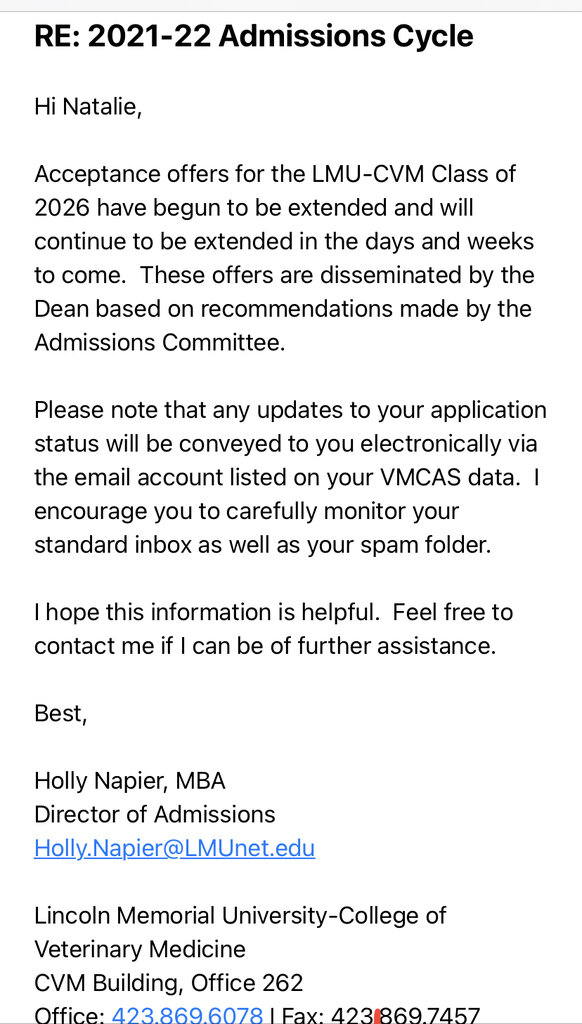Click the paragraph starting 'Please note that'
This screenshot has height=1024, width=582.
pos(290,477)
